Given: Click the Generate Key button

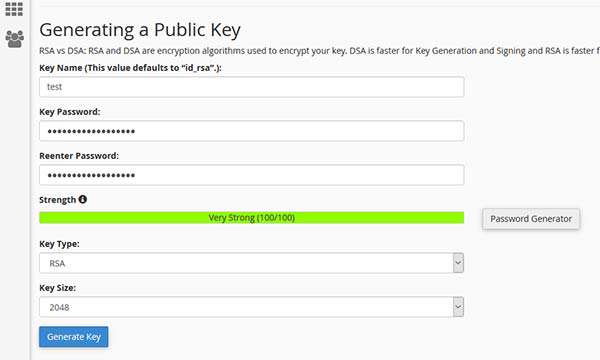Looking at the screenshot, I should (x=73, y=337).
